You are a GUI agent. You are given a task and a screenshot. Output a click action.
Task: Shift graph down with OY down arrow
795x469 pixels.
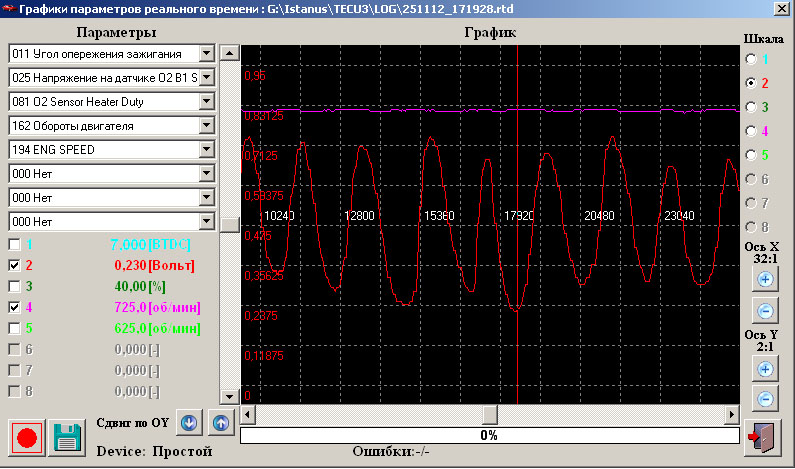click(188, 423)
